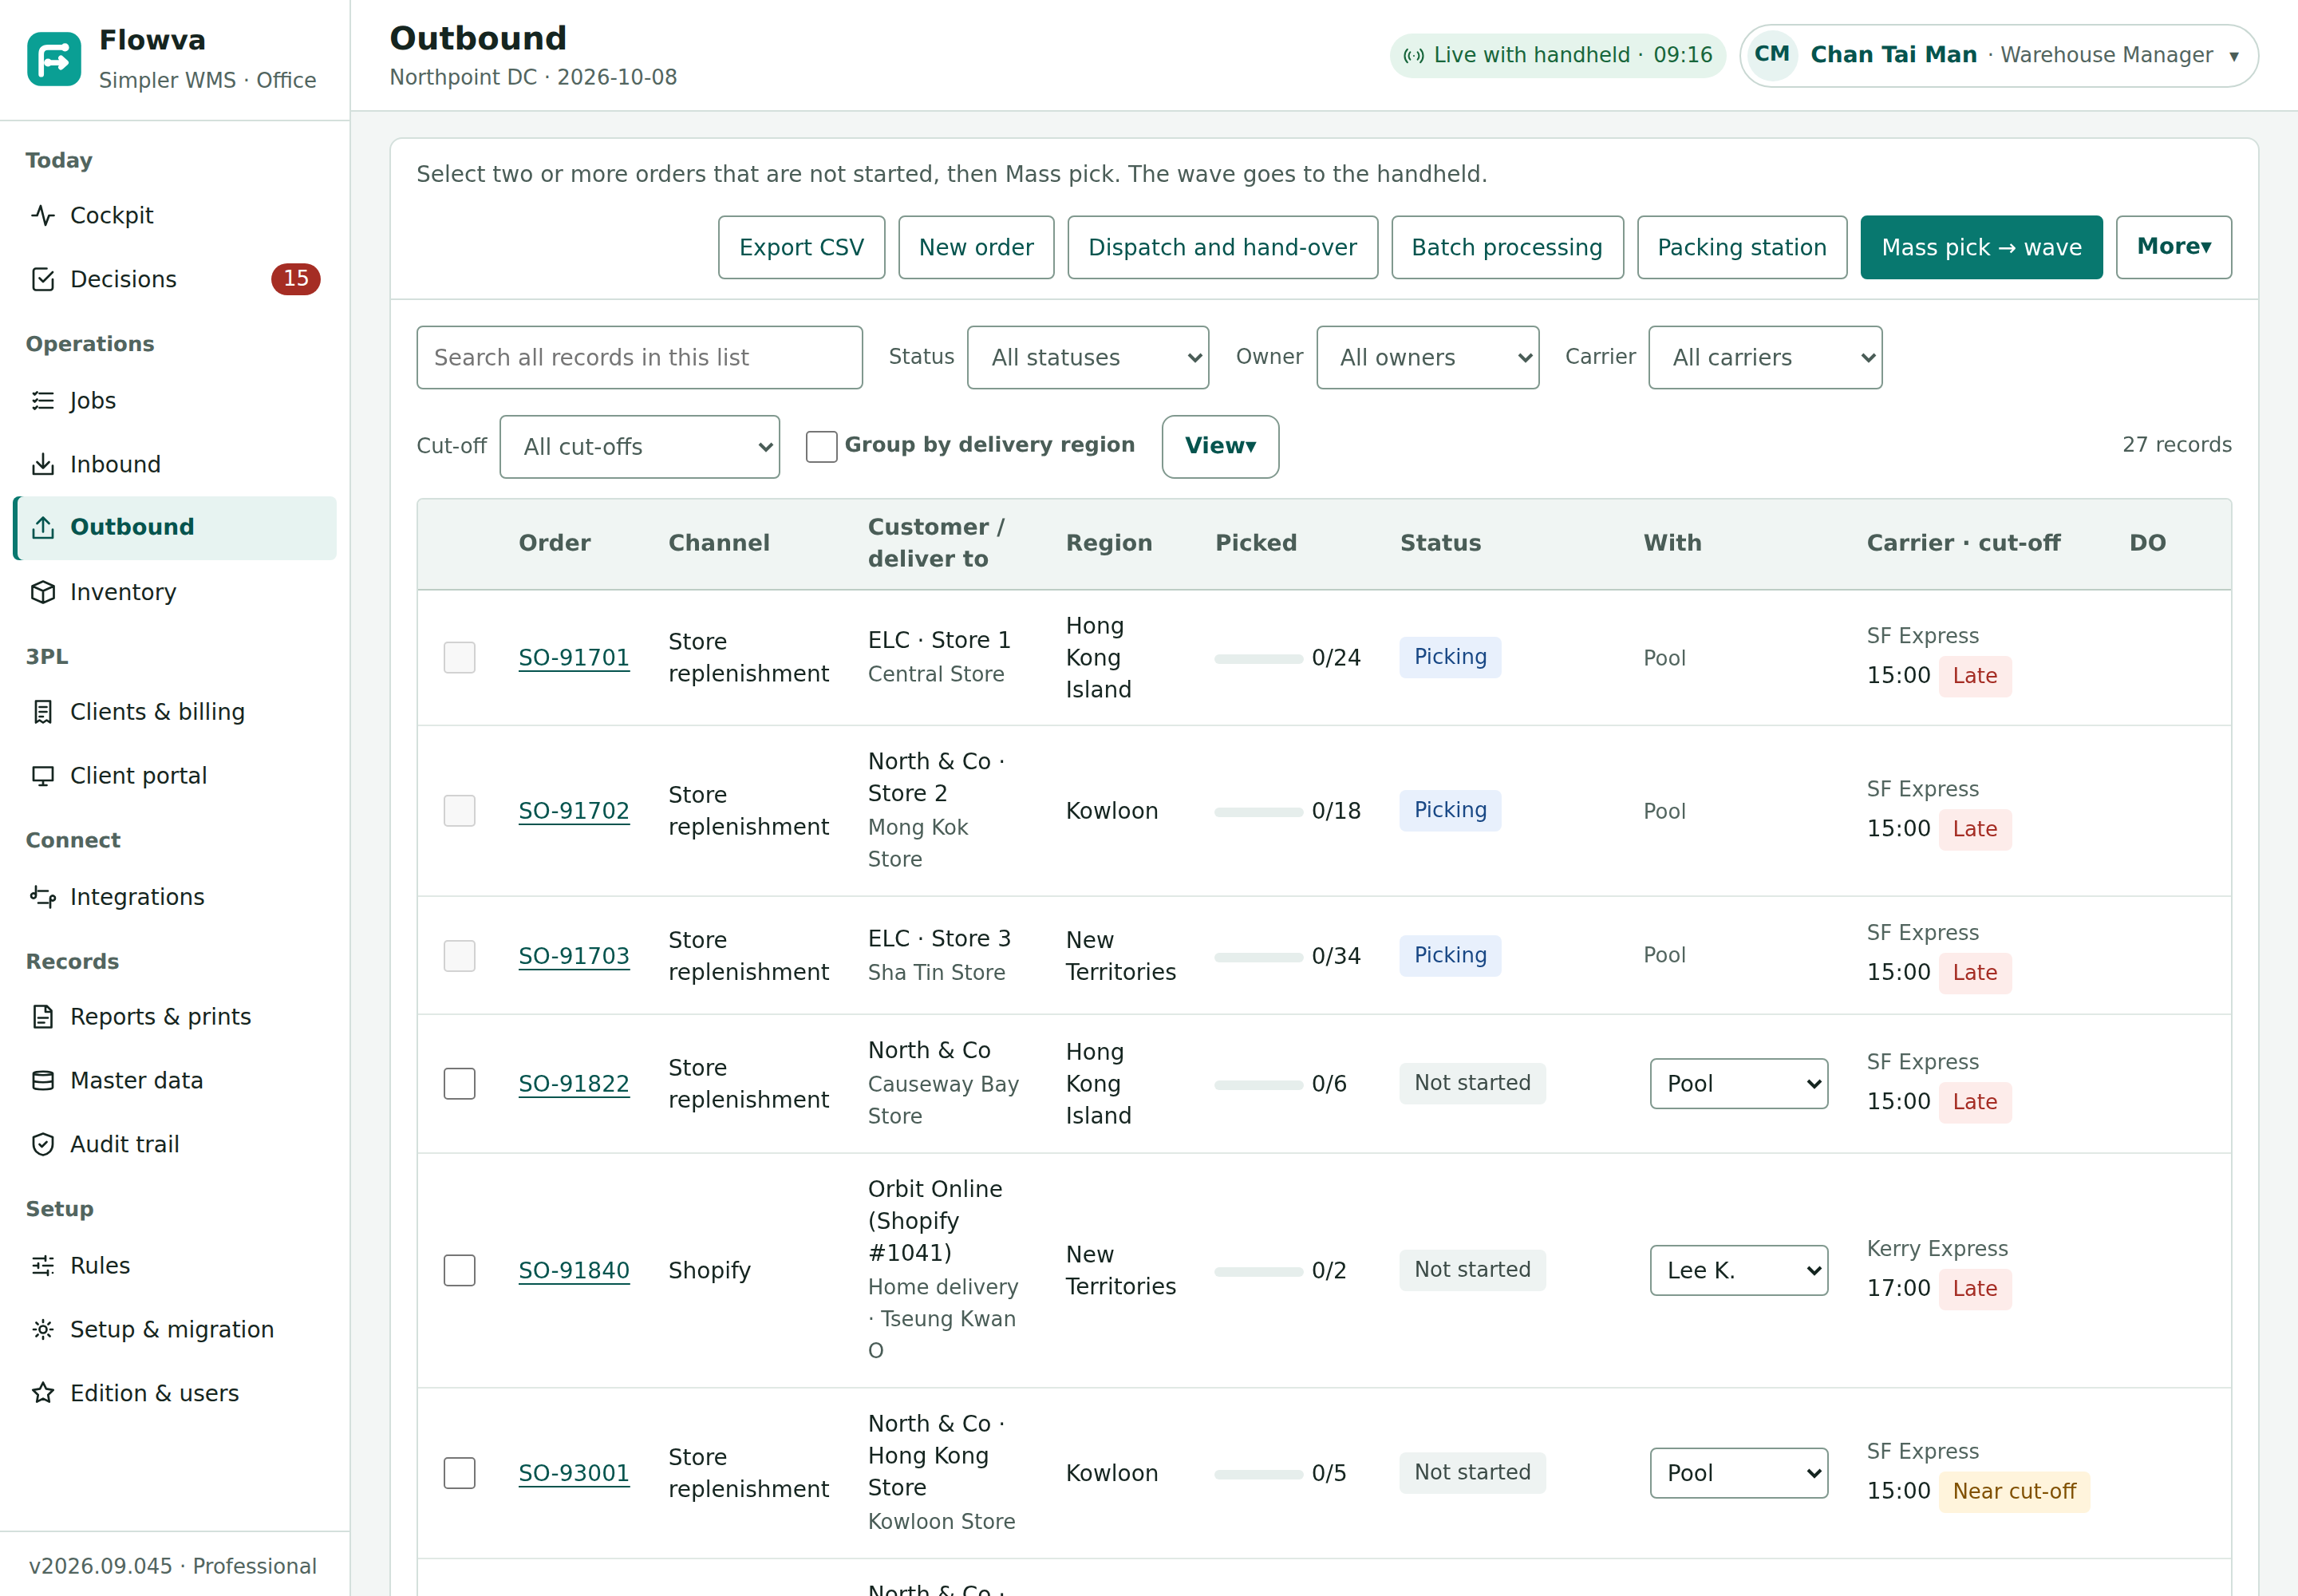
Task: Click Reports & prints document icon
Action: 43,1017
